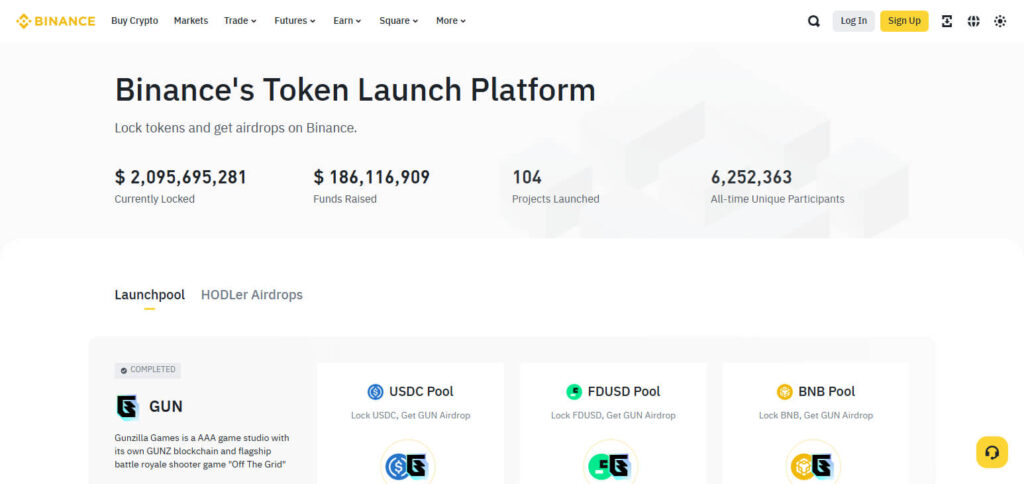Open the USDC Pool title
Screen dimensions: 1024x484
[x=421, y=392]
